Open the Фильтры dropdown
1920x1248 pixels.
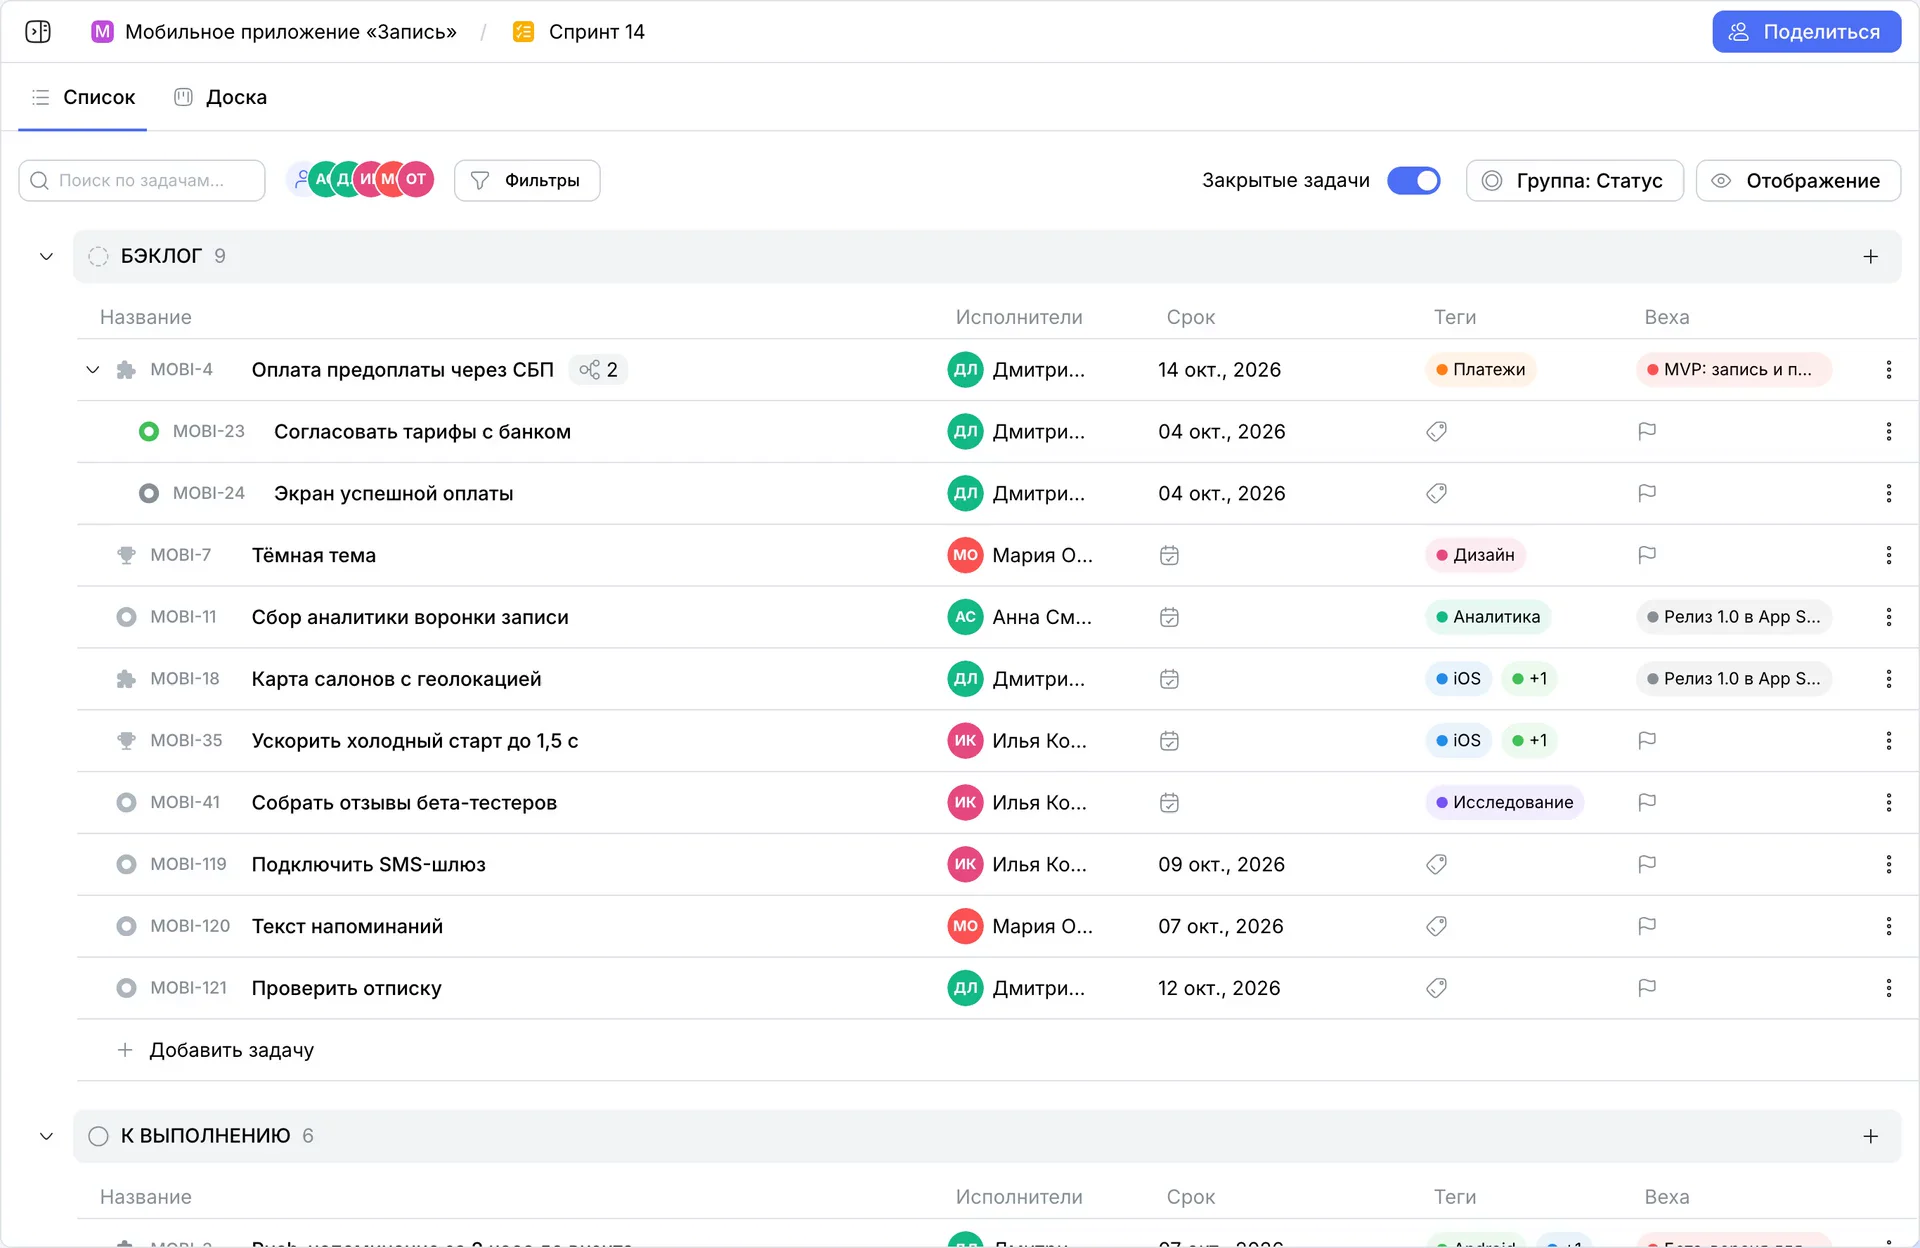[x=527, y=181]
